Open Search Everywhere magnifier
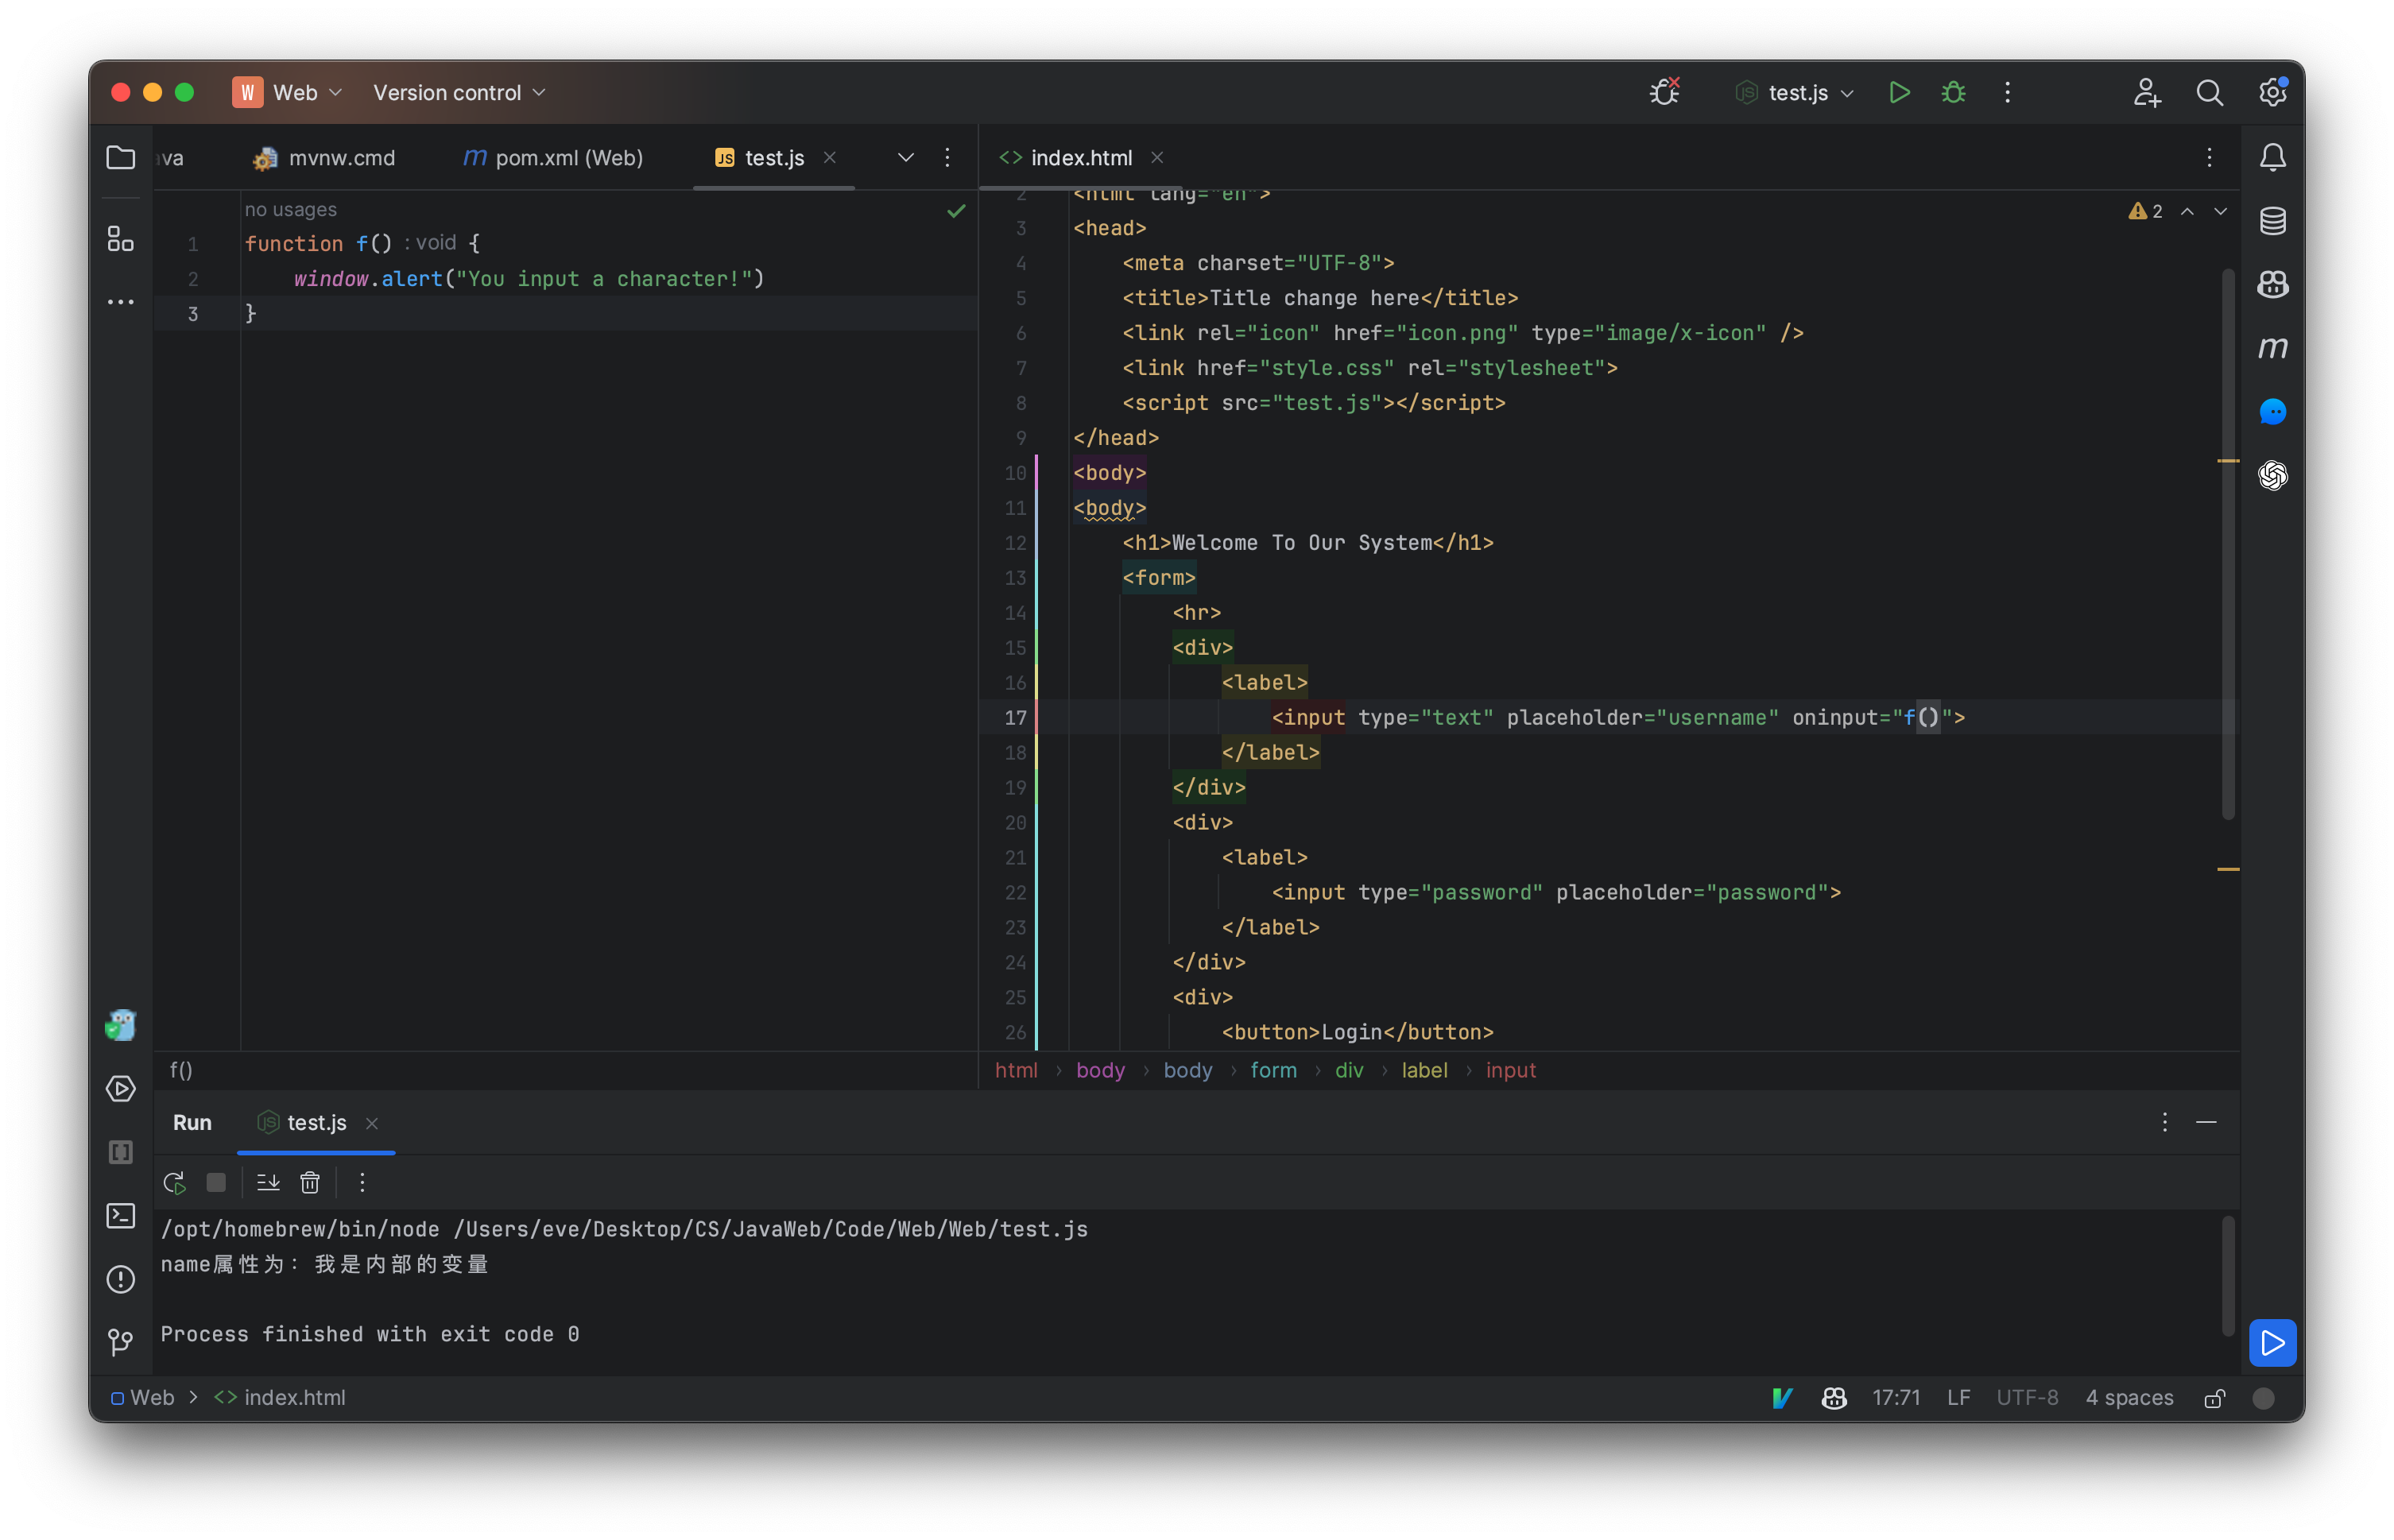 [2209, 93]
